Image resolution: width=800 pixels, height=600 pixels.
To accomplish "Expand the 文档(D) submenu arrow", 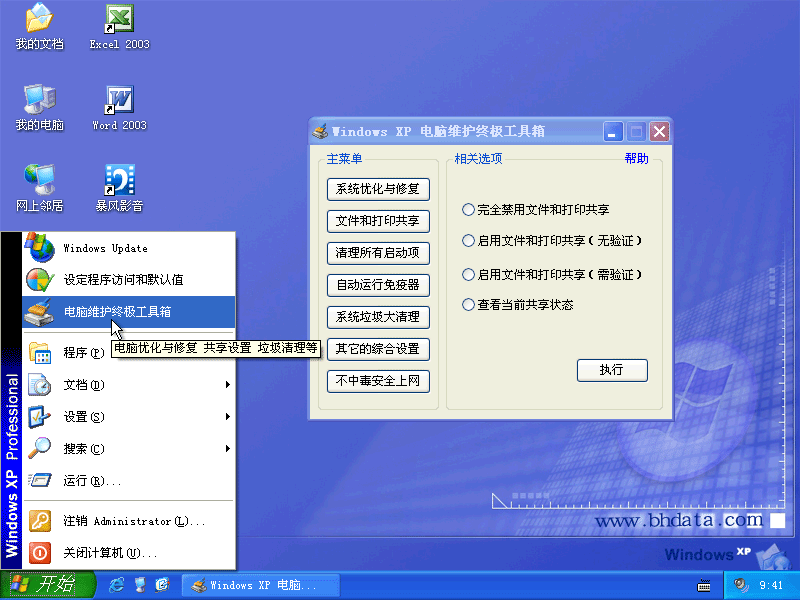I will click(228, 385).
